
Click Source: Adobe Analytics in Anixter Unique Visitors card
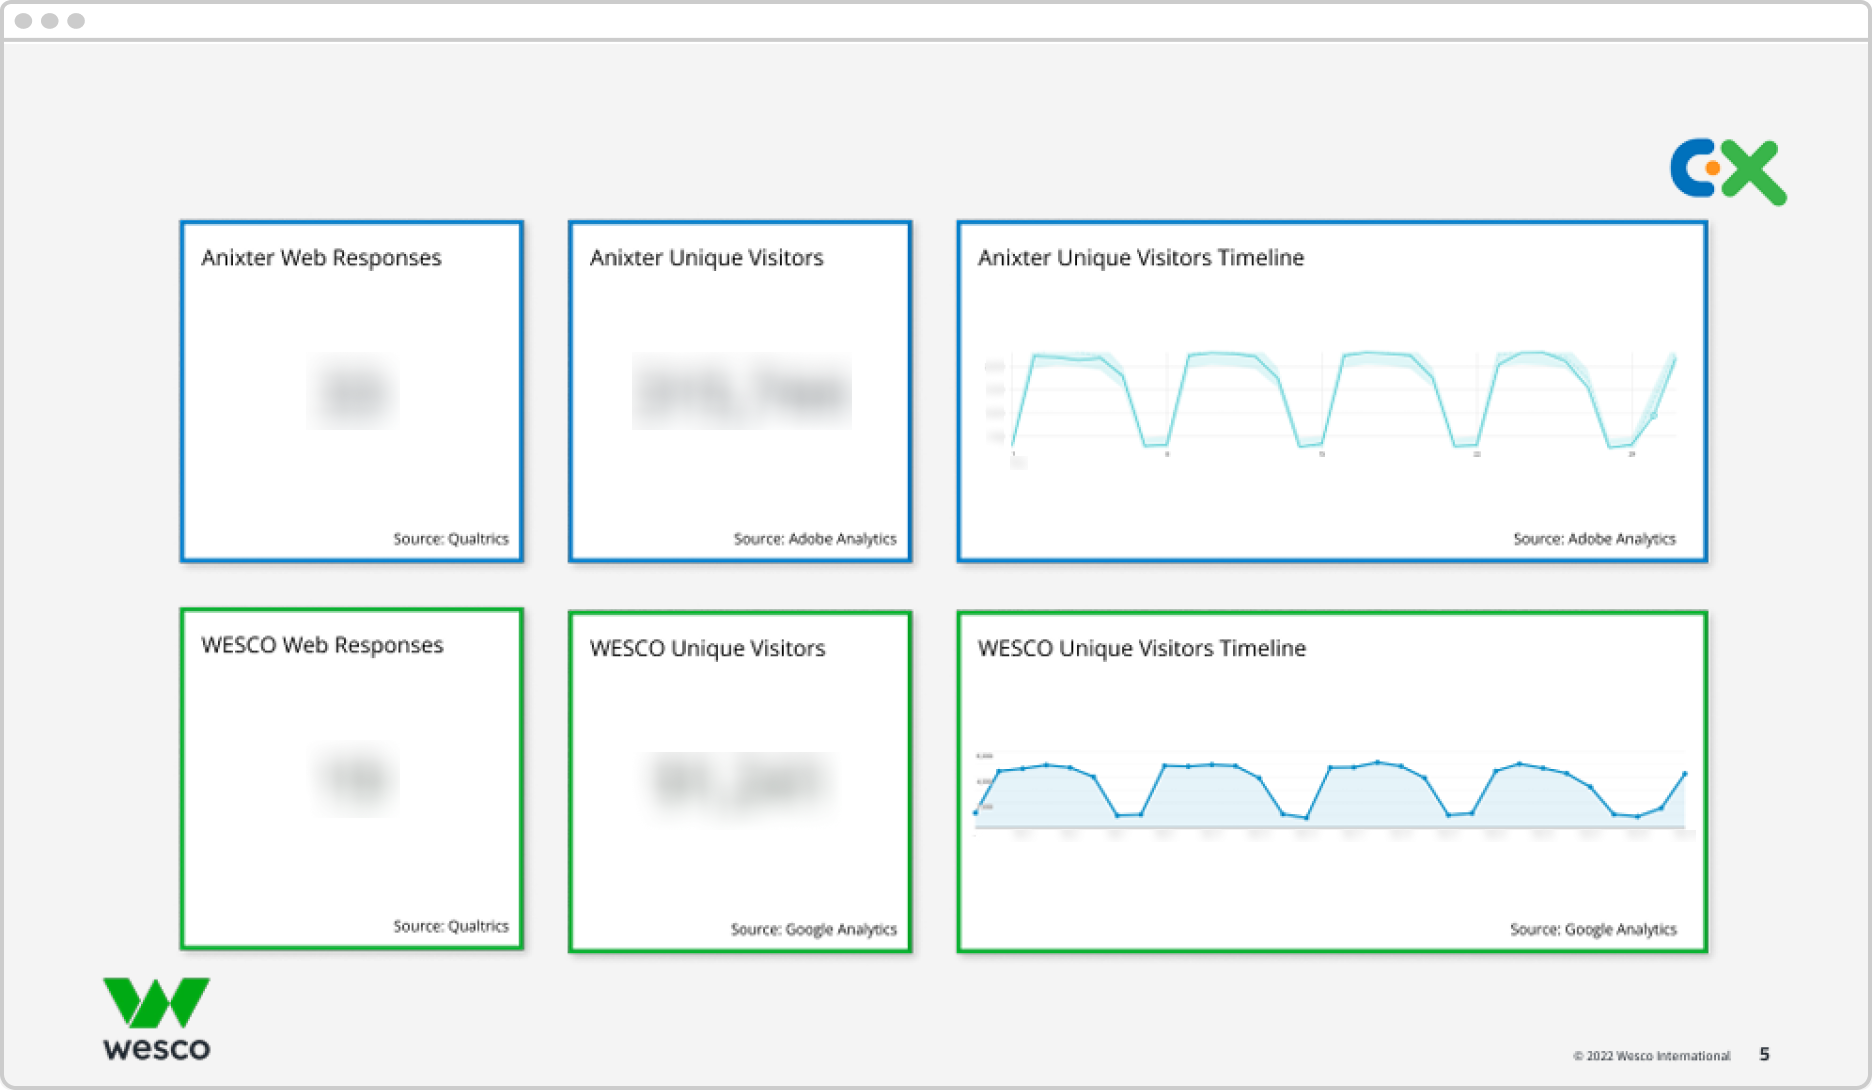(x=815, y=539)
